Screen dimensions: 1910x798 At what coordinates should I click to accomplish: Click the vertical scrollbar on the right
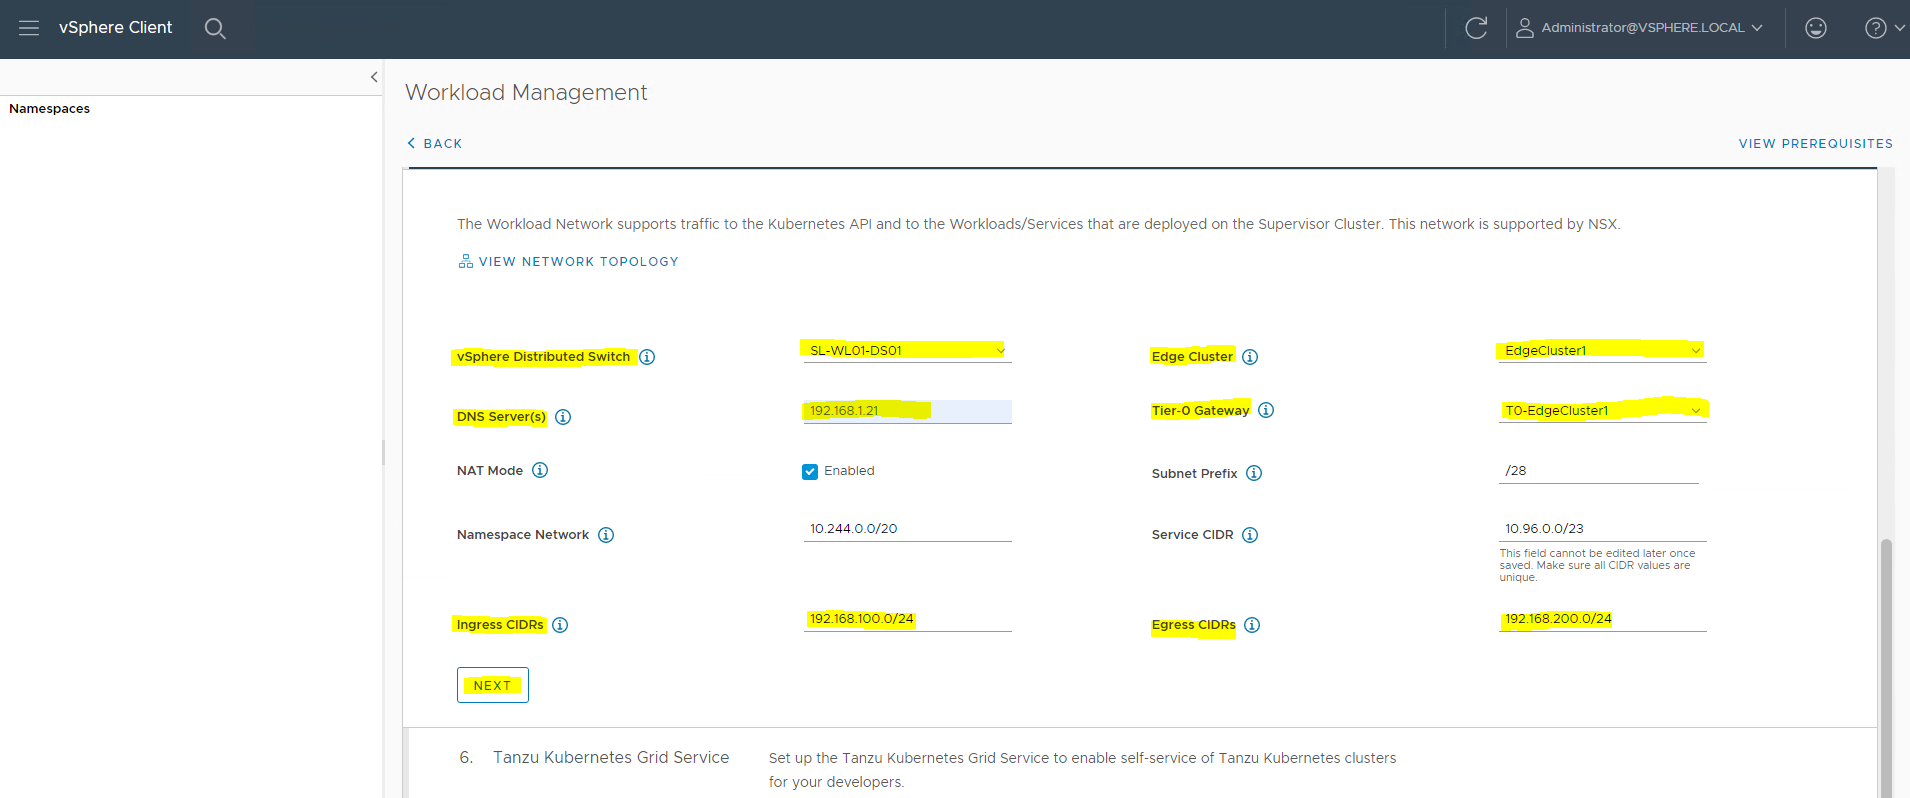click(1886, 668)
